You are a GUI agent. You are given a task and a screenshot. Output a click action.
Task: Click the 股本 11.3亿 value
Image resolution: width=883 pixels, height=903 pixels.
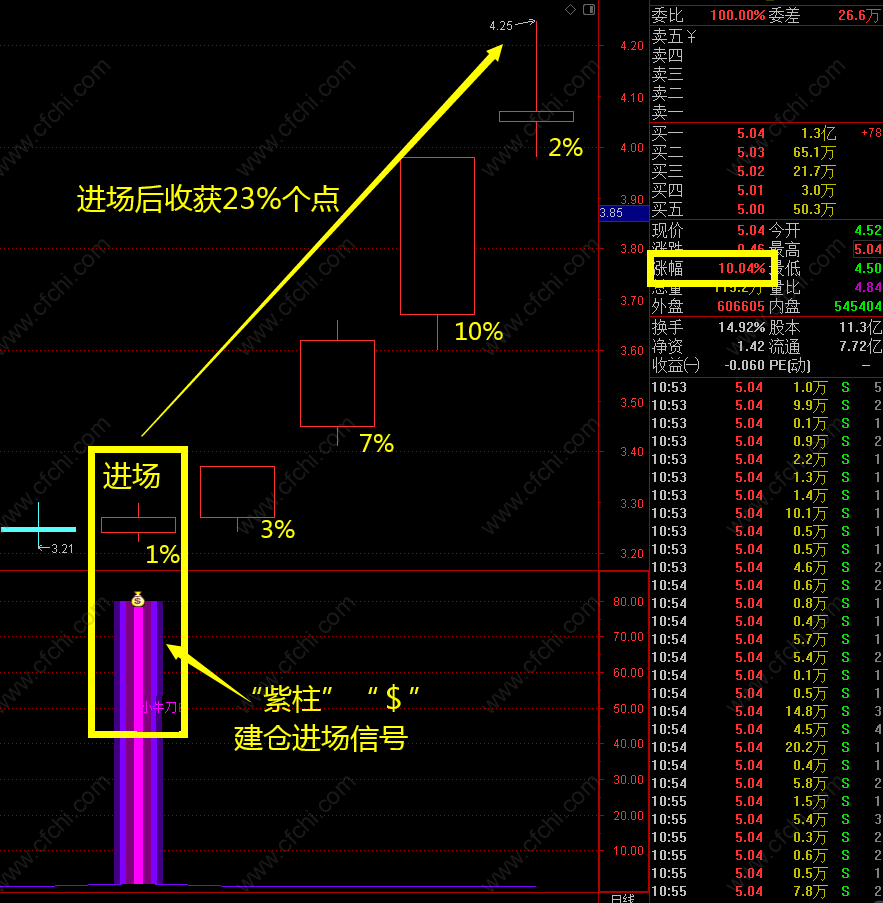[861, 328]
